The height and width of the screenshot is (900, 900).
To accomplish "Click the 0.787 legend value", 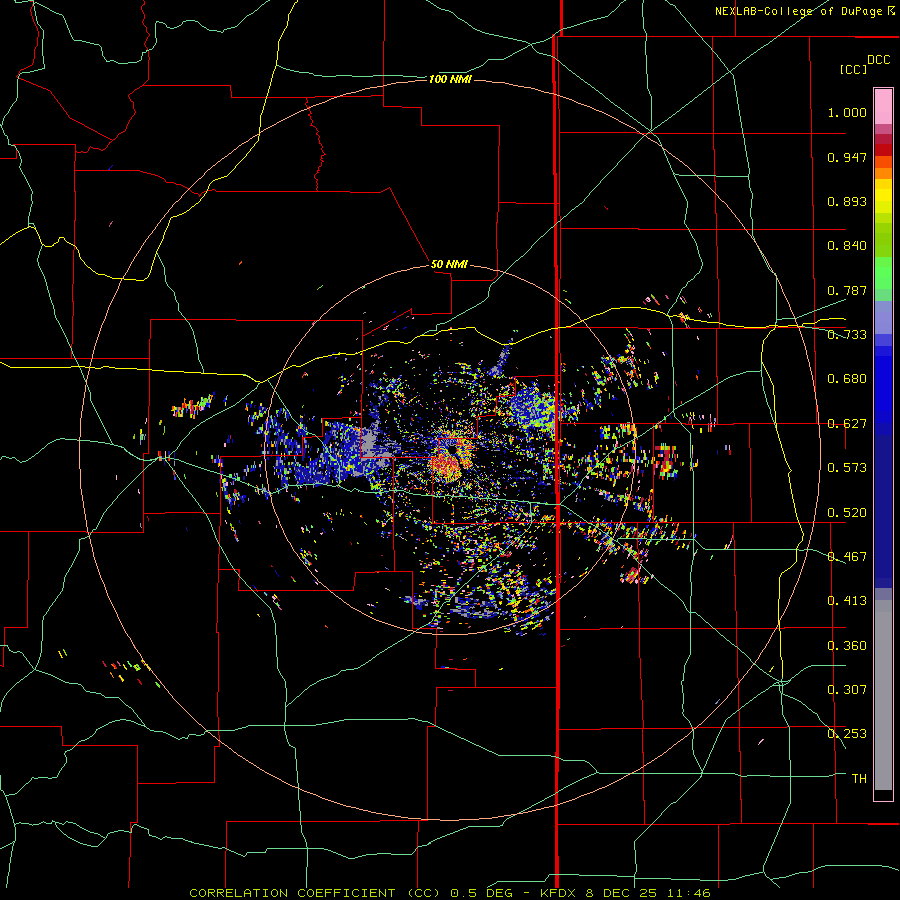I will (x=847, y=290).
